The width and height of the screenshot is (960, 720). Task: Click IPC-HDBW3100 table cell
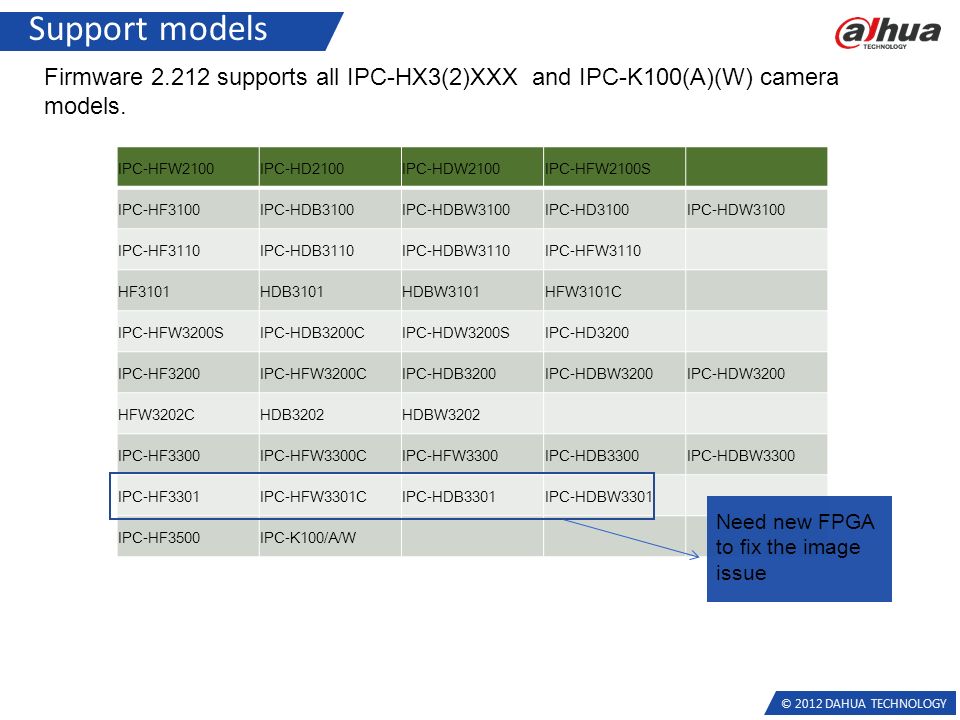(x=472, y=209)
